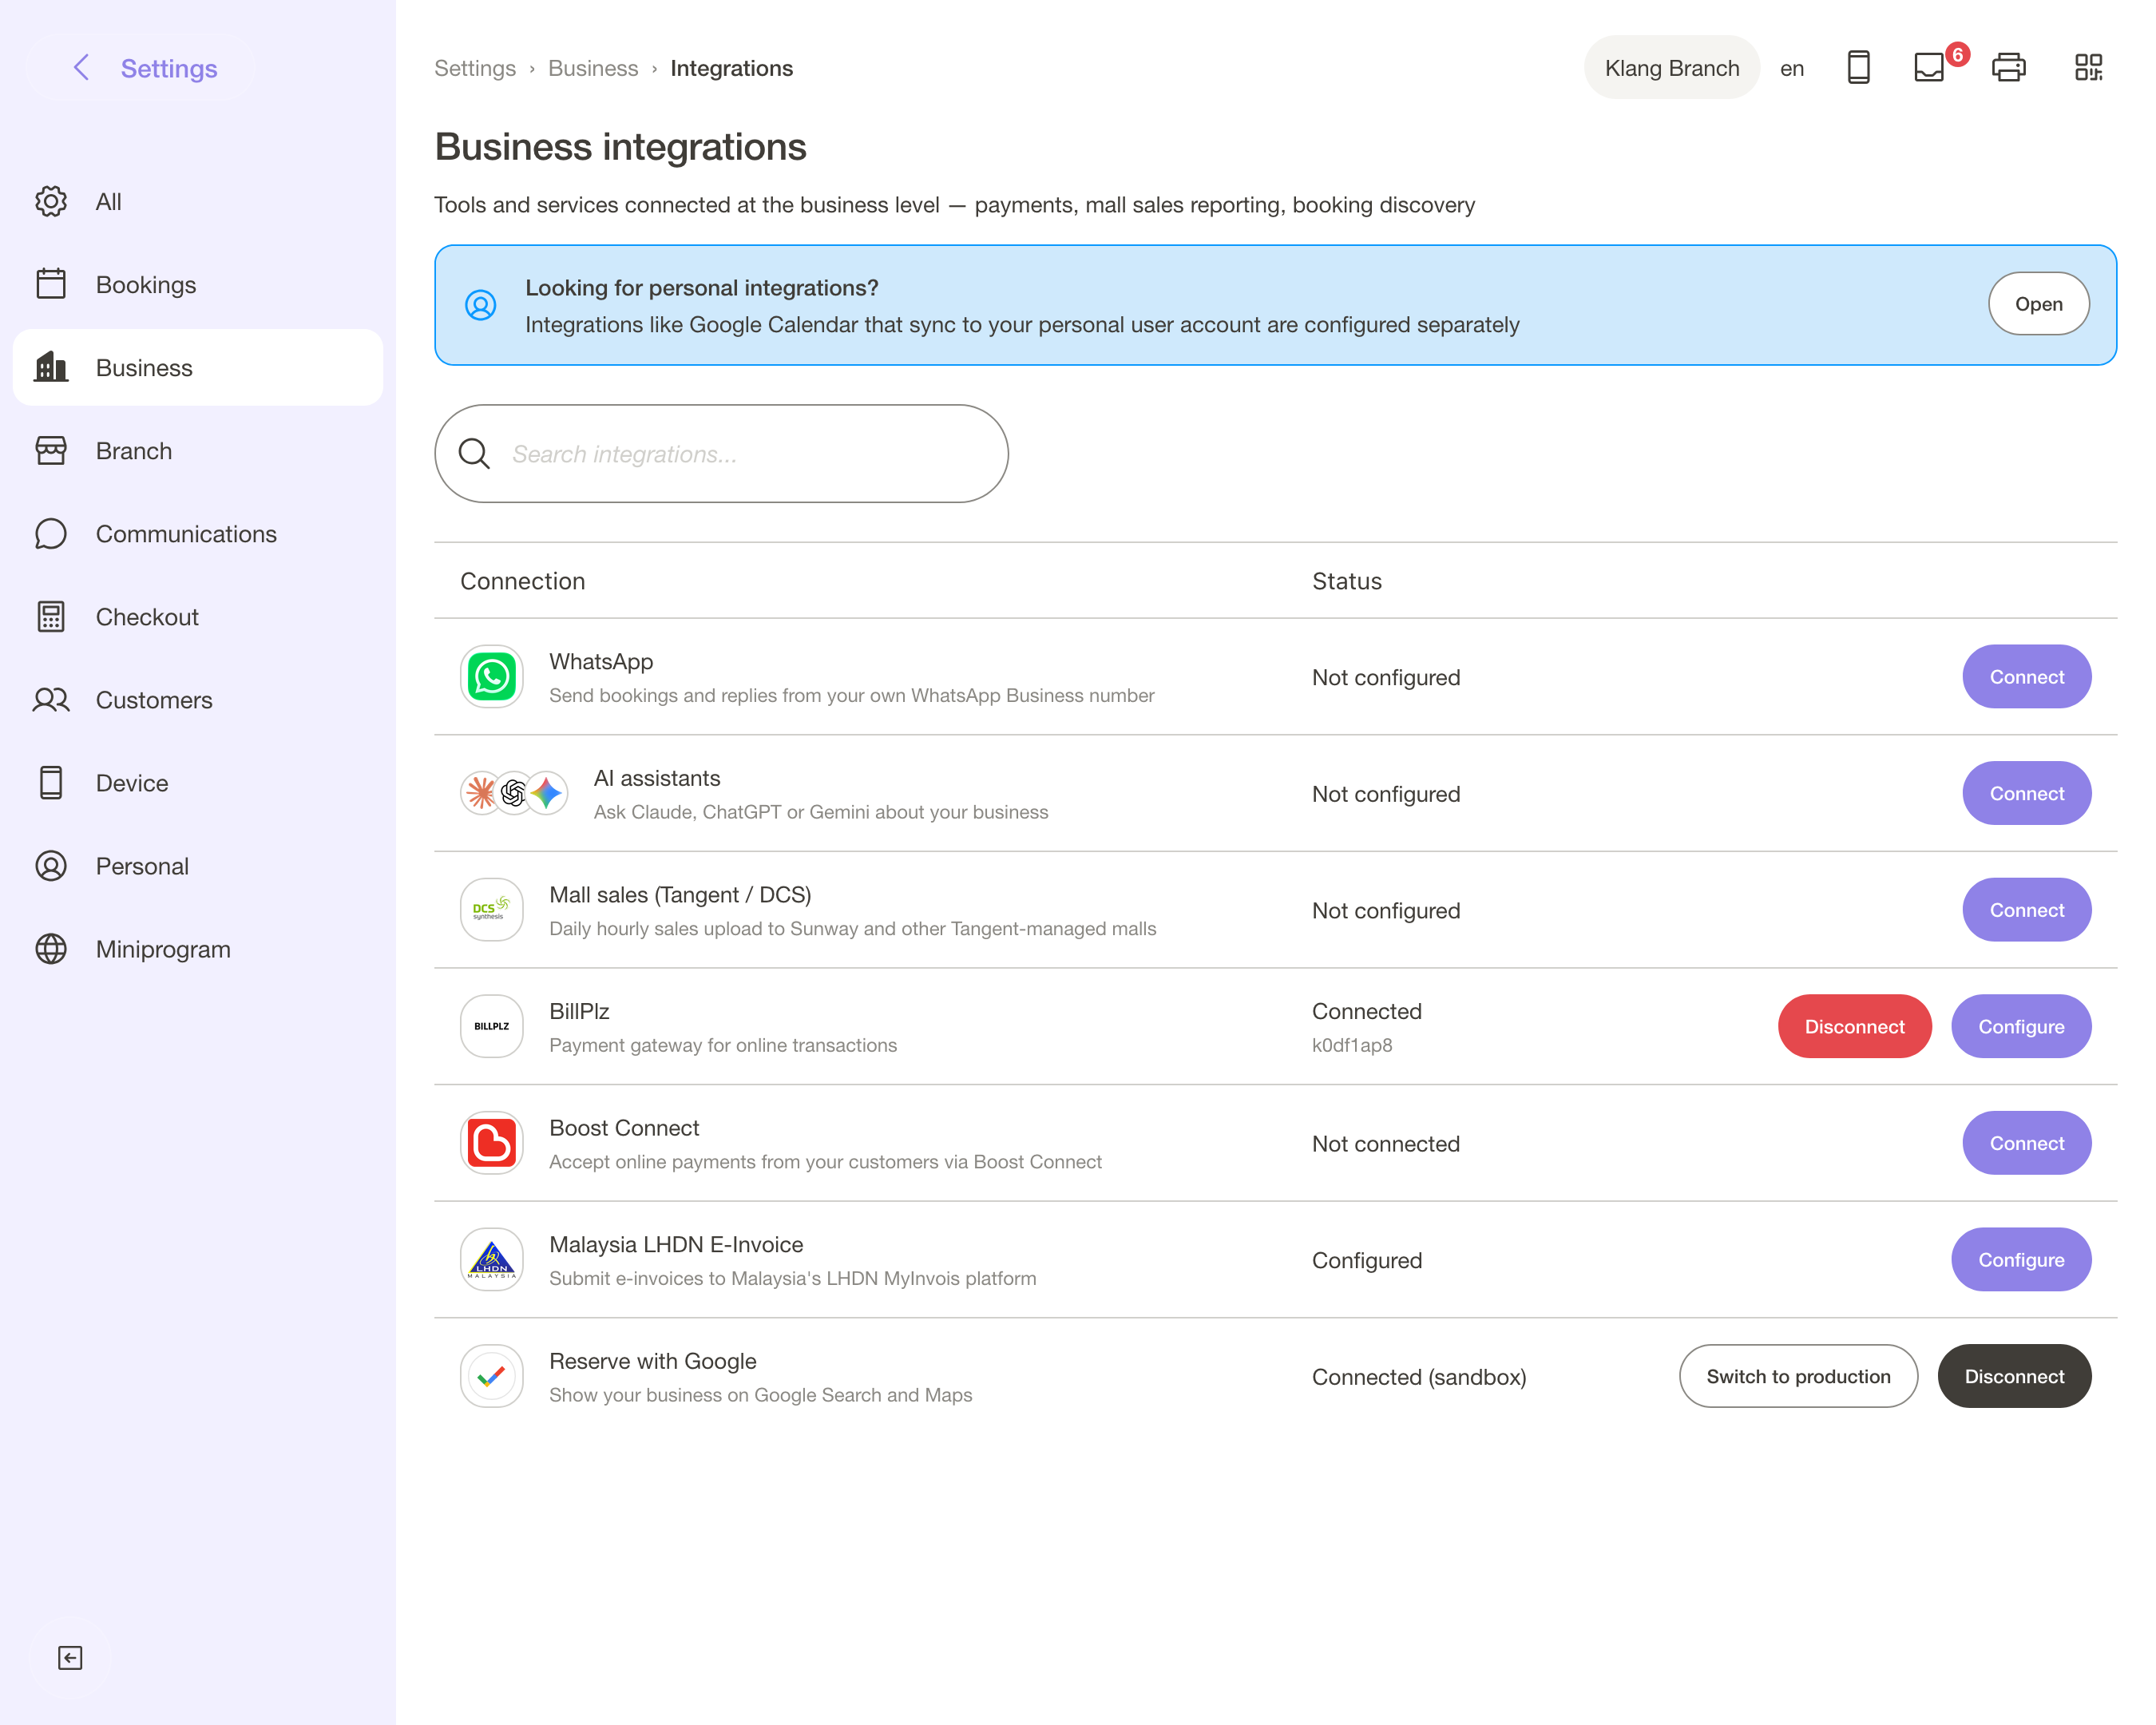Screen dimensions: 2156x1725
Task: Click the Checkout calculator icon
Action: (x=51, y=617)
